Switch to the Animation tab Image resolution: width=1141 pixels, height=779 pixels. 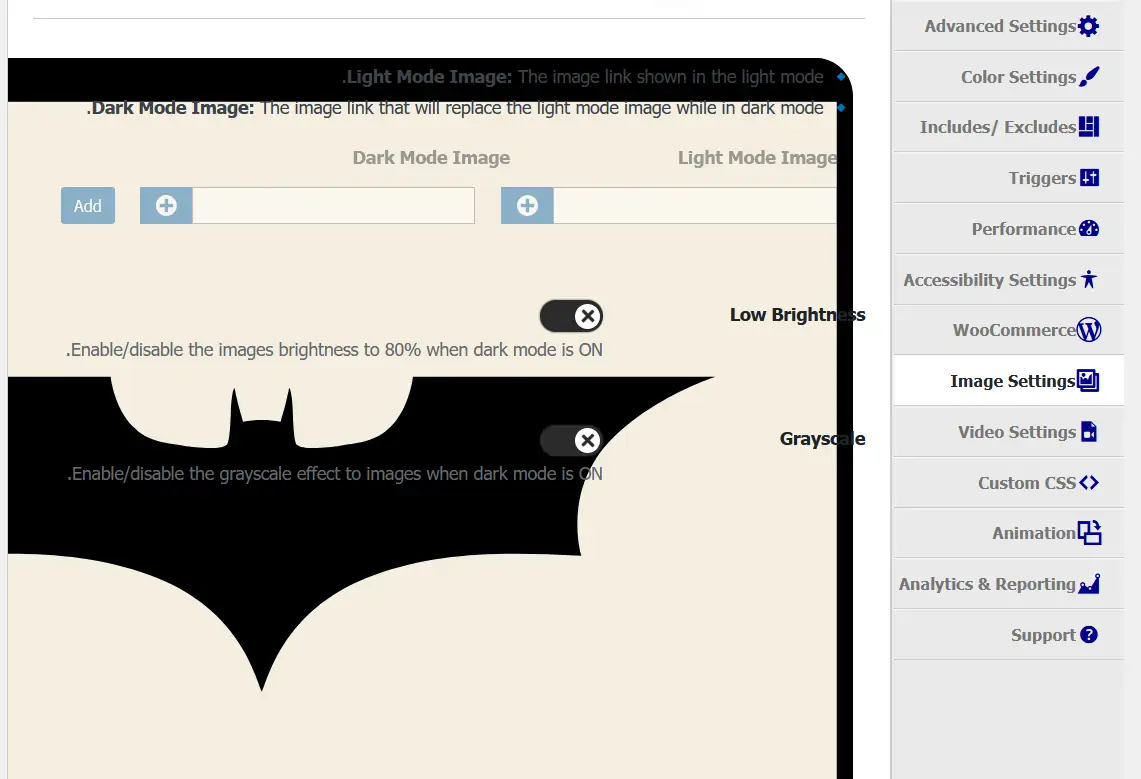pos(1009,532)
